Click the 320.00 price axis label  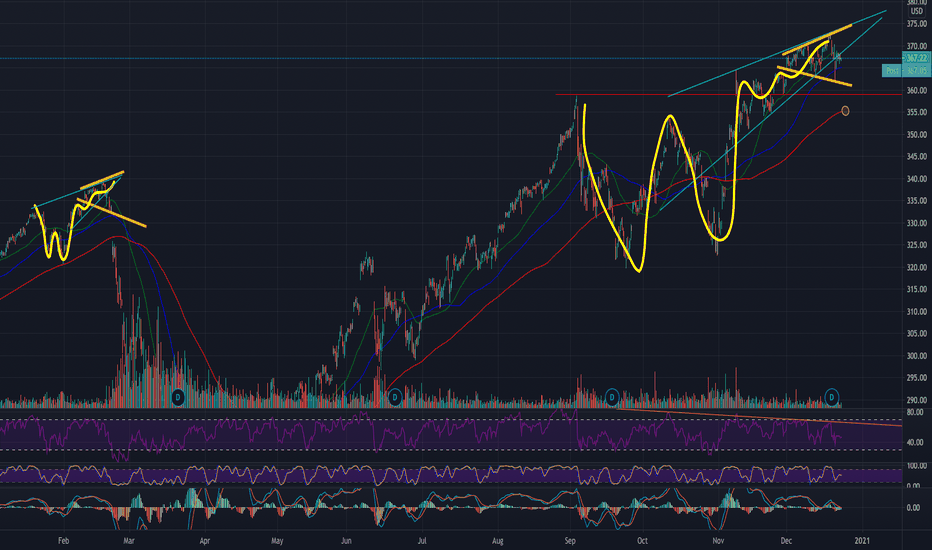point(917,267)
